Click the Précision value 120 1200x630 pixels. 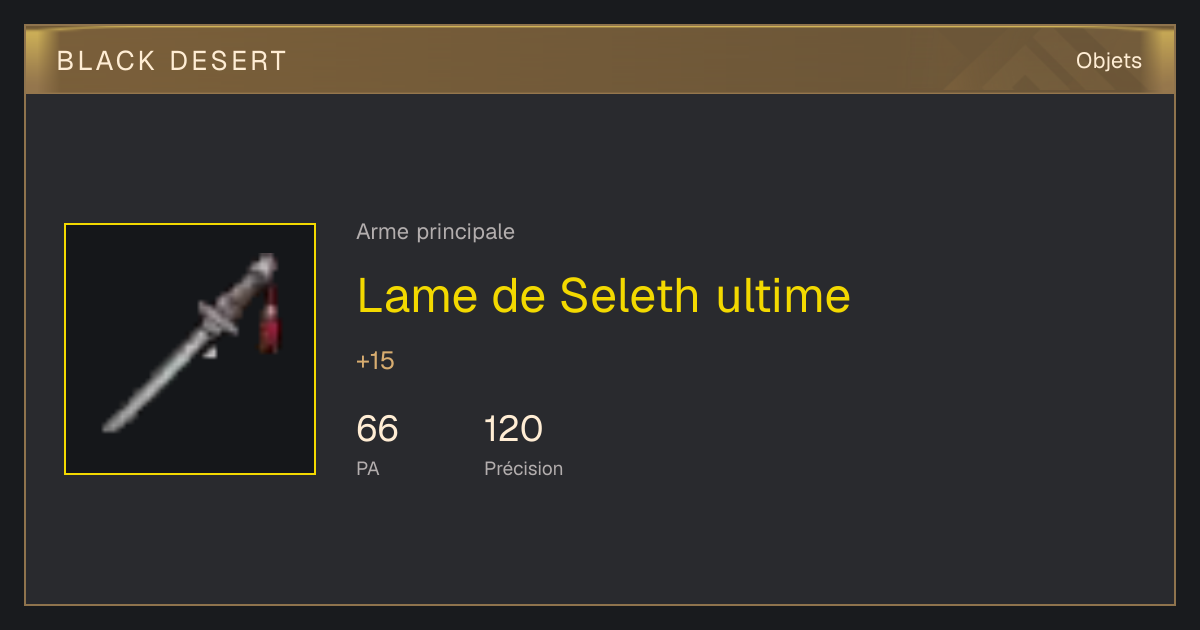click(x=513, y=429)
